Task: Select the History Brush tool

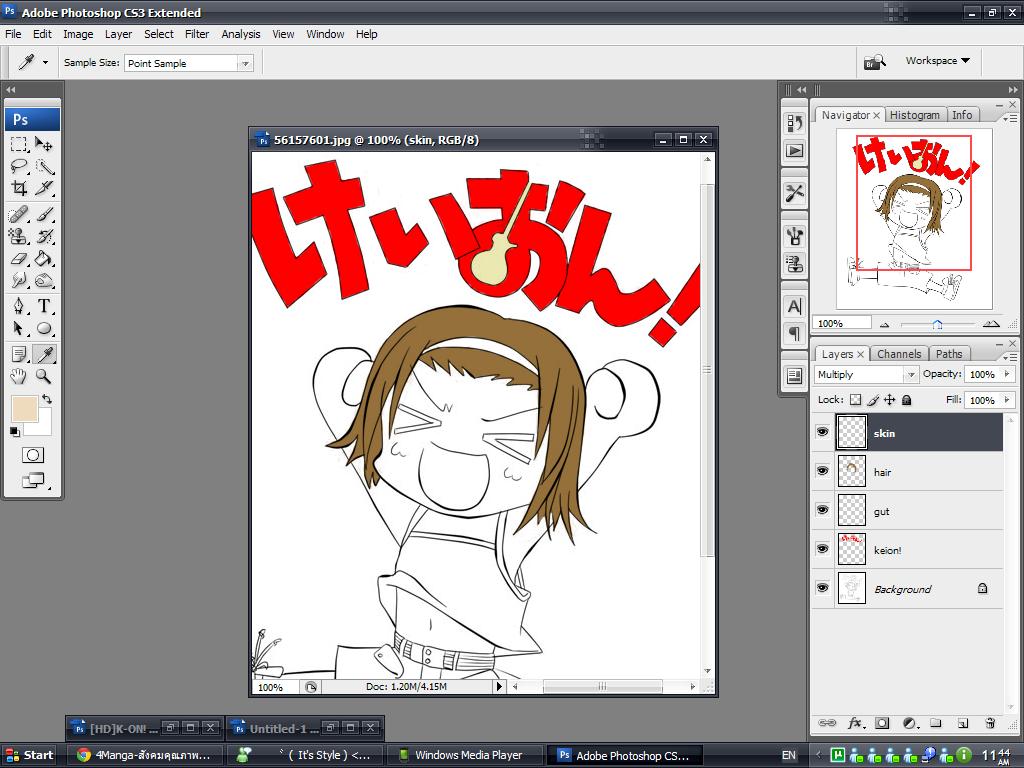Action: 44,236
